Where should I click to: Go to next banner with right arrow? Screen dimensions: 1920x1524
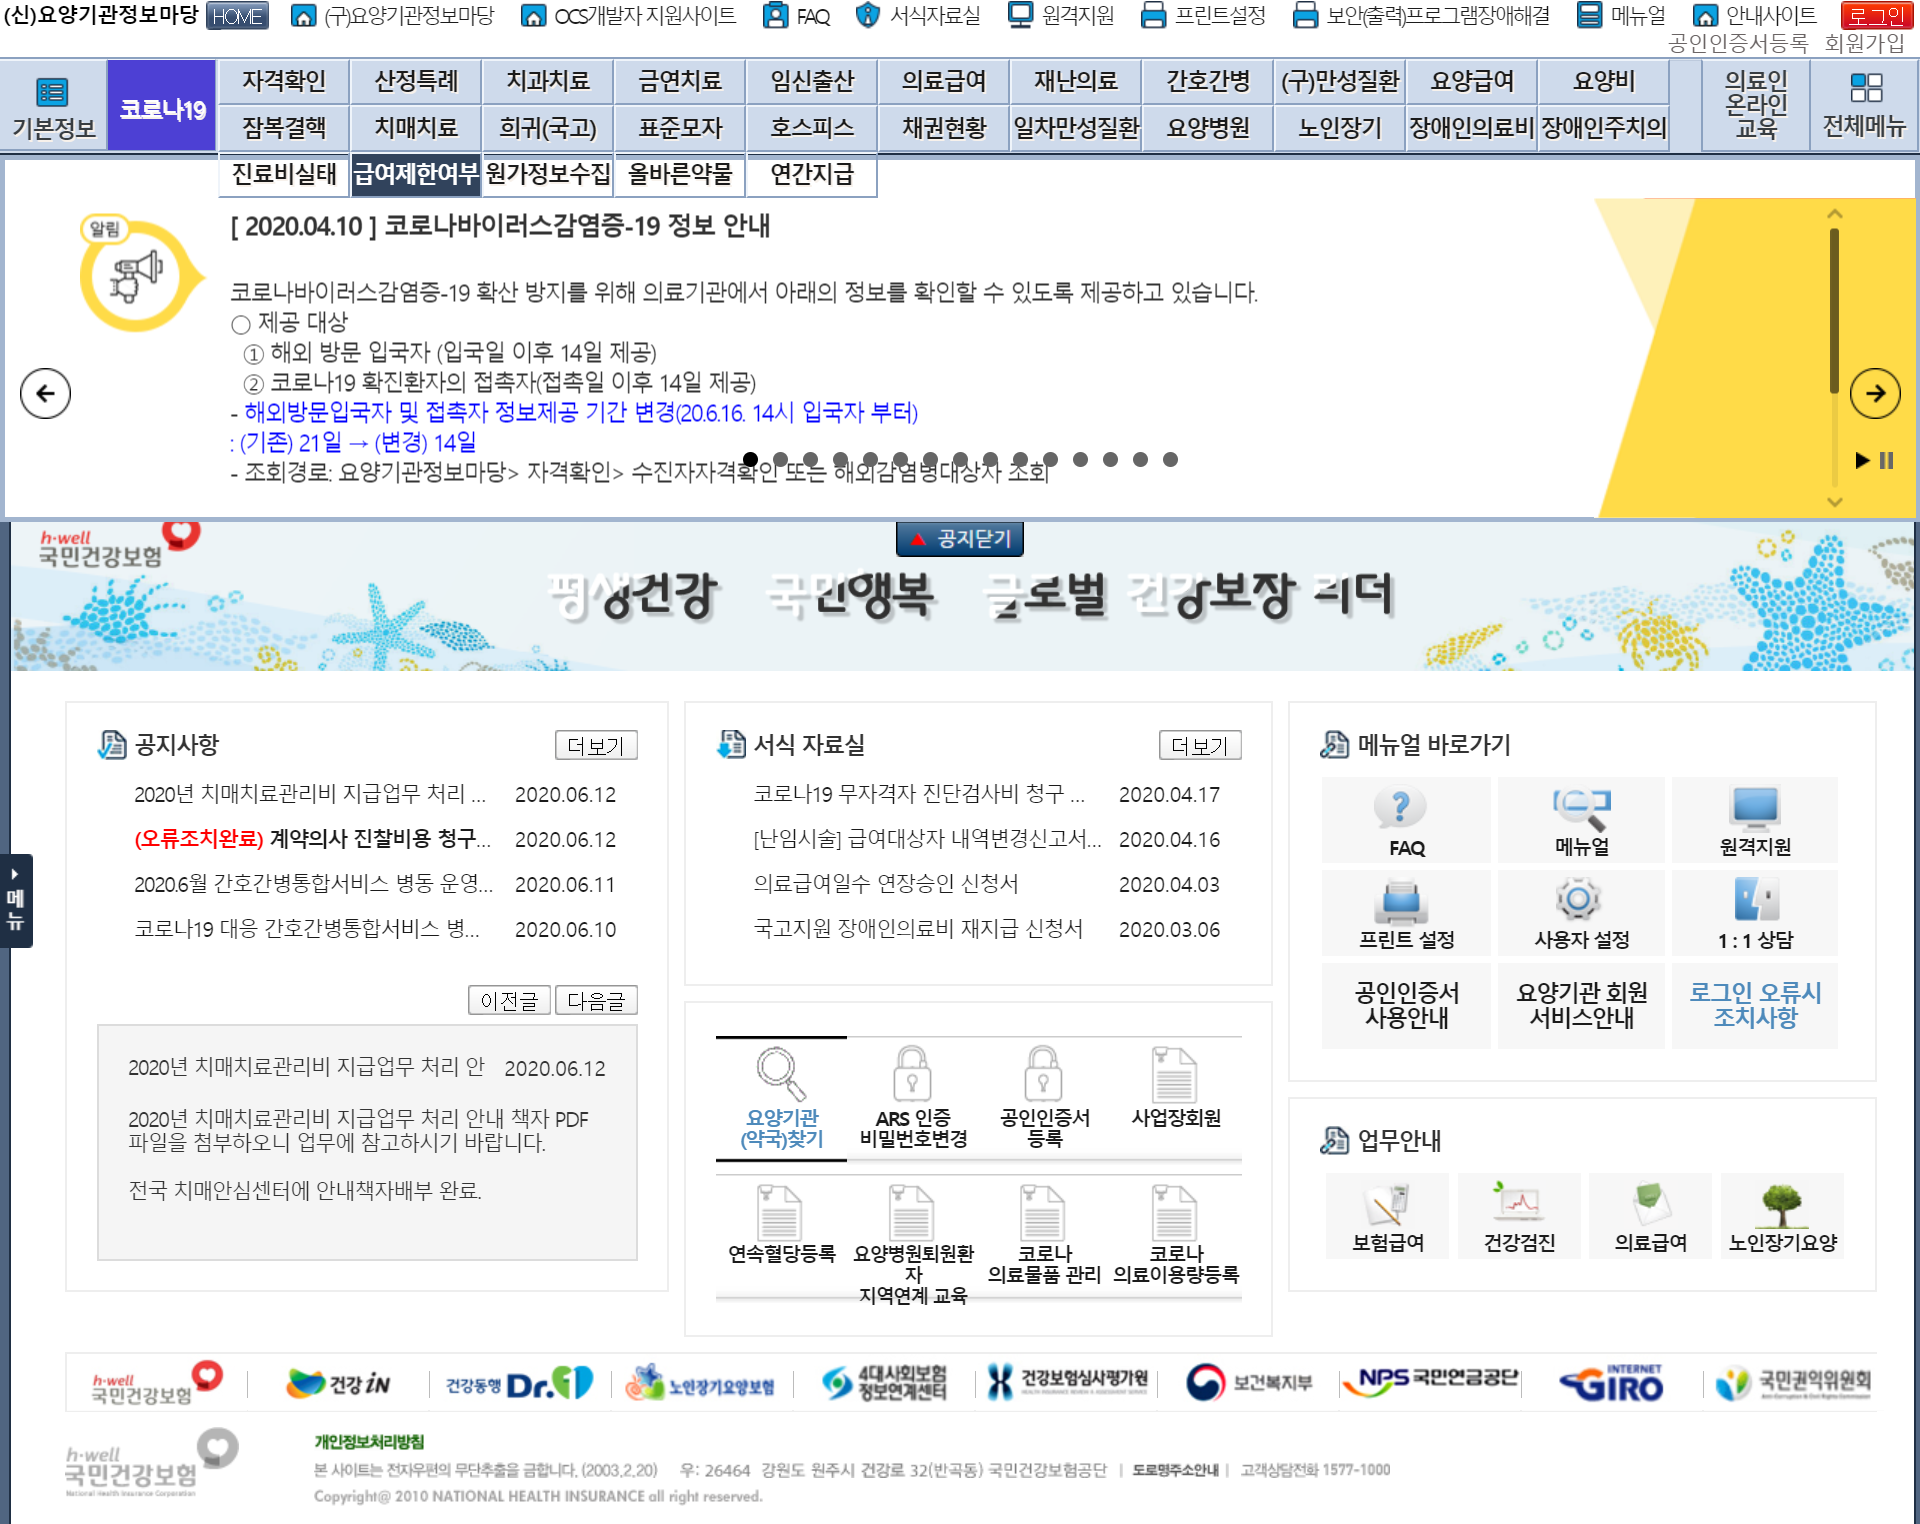pos(1875,393)
